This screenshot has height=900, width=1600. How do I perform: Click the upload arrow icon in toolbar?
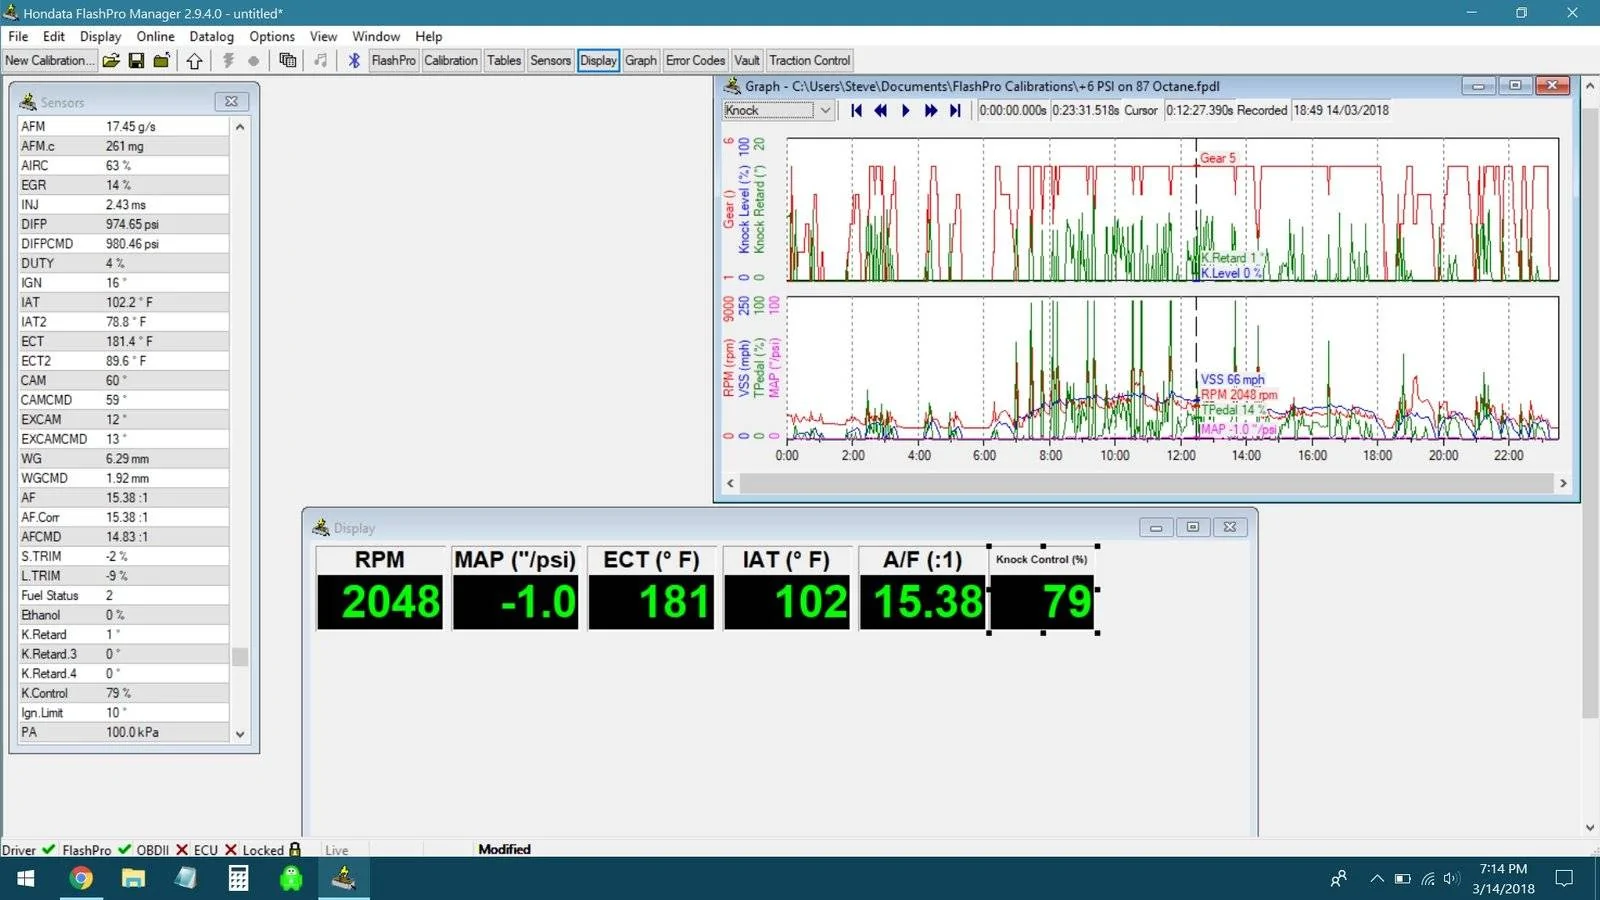click(x=194, y=61)
